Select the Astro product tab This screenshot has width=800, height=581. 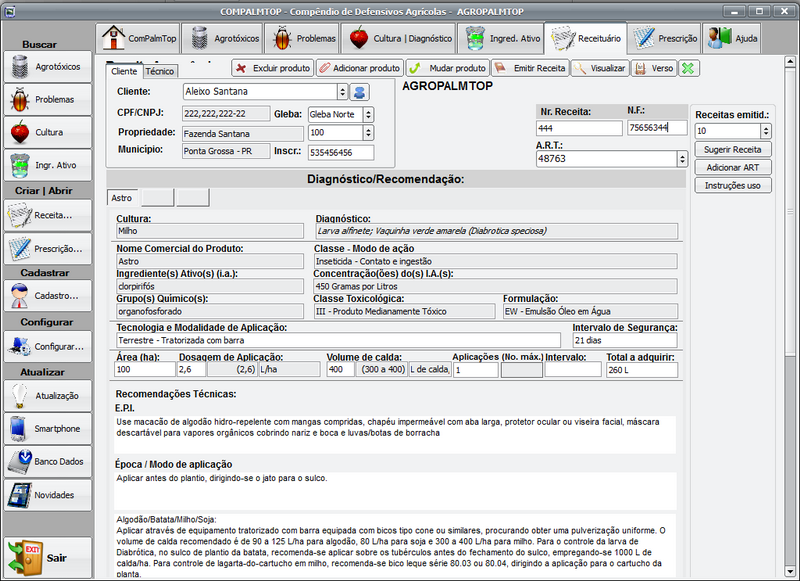pyautogui.click(x=122, y=198)
